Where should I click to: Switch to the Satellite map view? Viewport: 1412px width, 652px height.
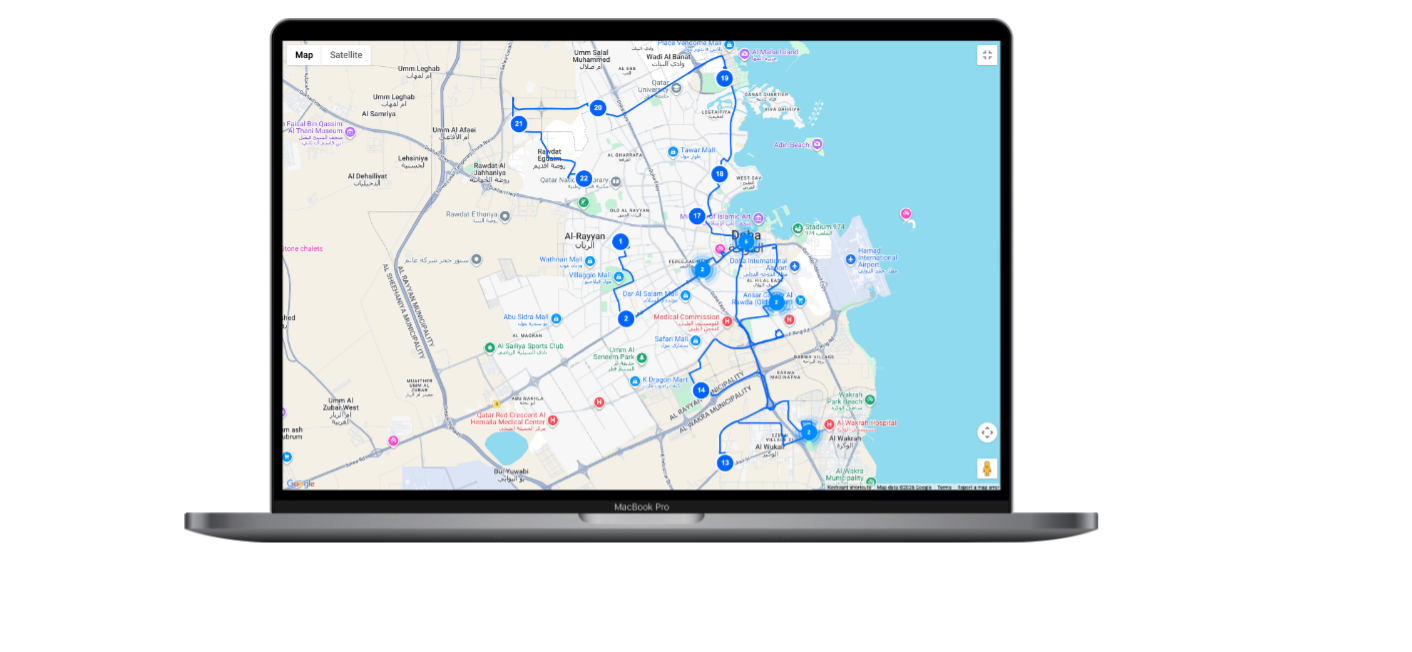(346, 55)
